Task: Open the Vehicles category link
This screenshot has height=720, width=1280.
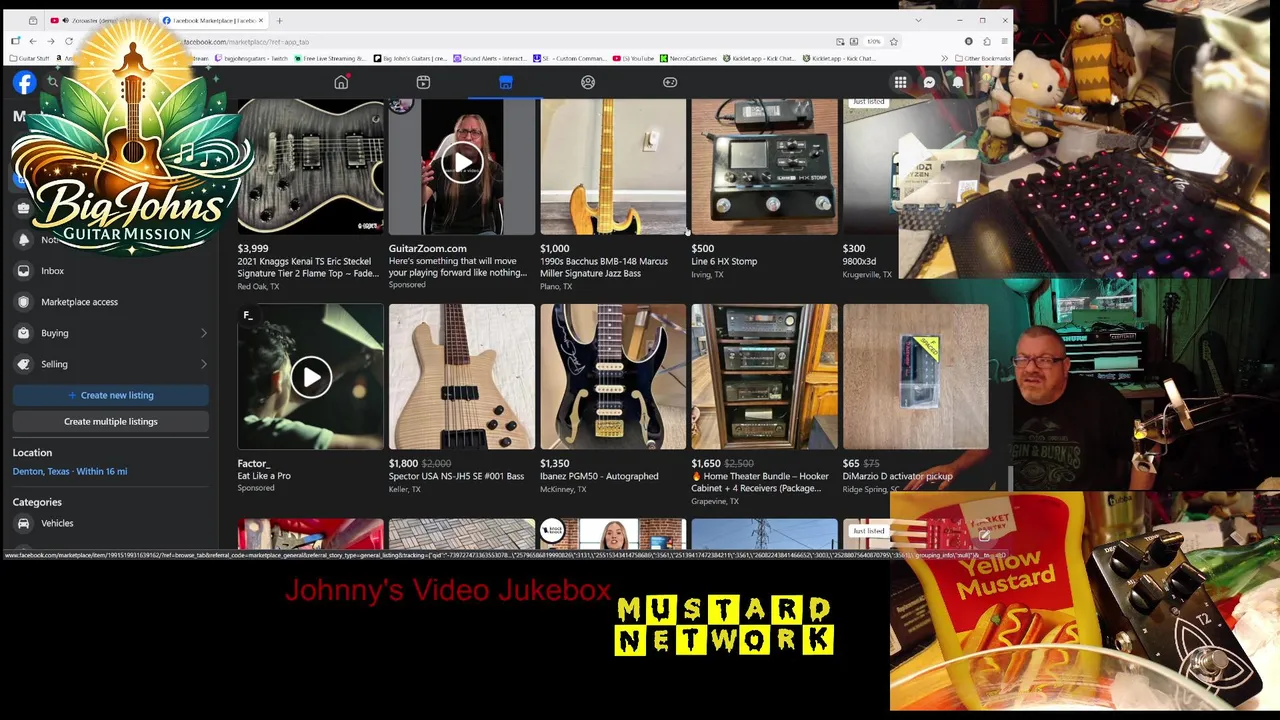Action: (x=57, y=523)
